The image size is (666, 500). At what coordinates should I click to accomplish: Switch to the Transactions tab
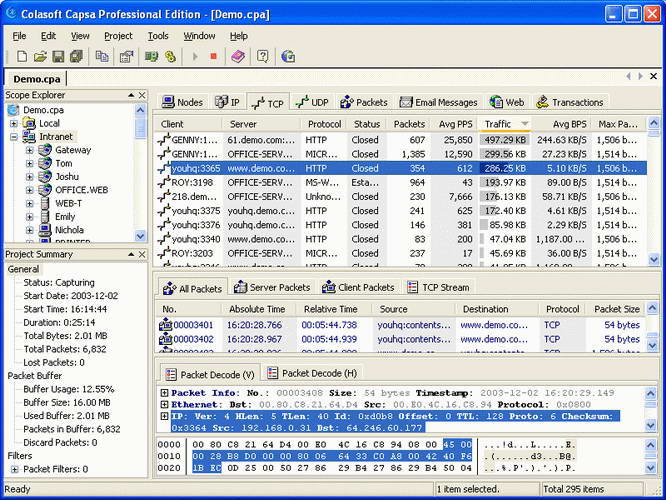570,102
